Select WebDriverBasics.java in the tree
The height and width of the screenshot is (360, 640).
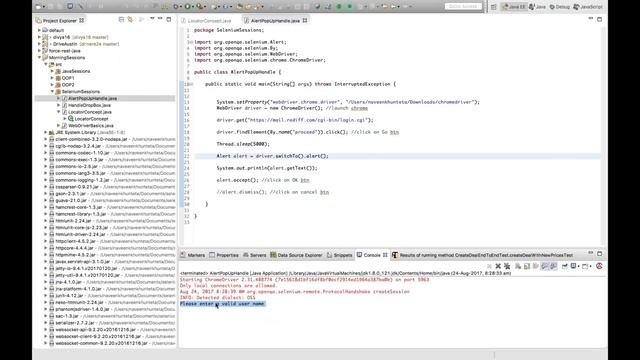(91, 126)
